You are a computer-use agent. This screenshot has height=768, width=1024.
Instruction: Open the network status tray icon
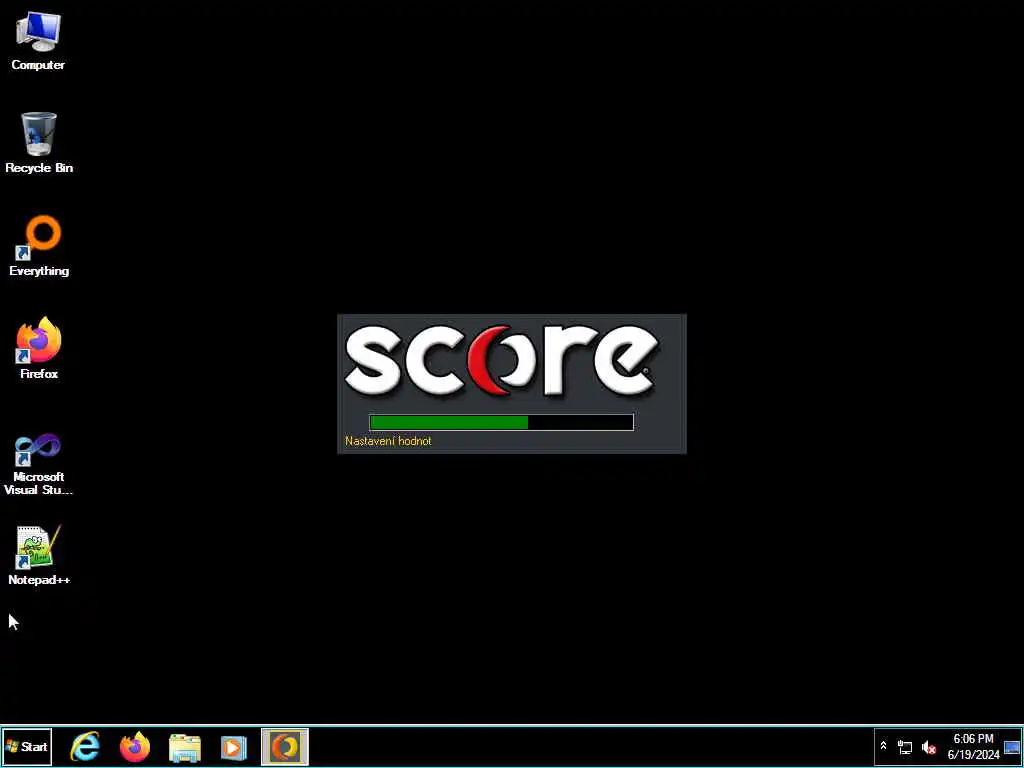[904, 746]
